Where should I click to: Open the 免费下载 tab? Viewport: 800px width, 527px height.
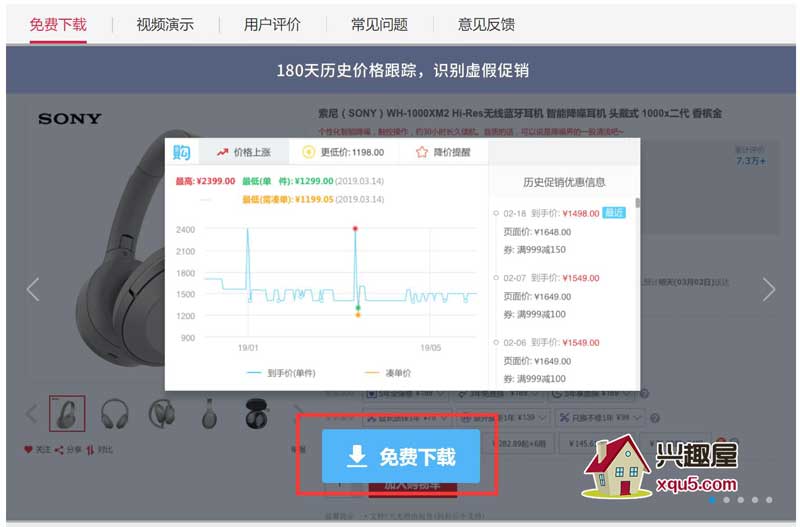click(58, 24)
